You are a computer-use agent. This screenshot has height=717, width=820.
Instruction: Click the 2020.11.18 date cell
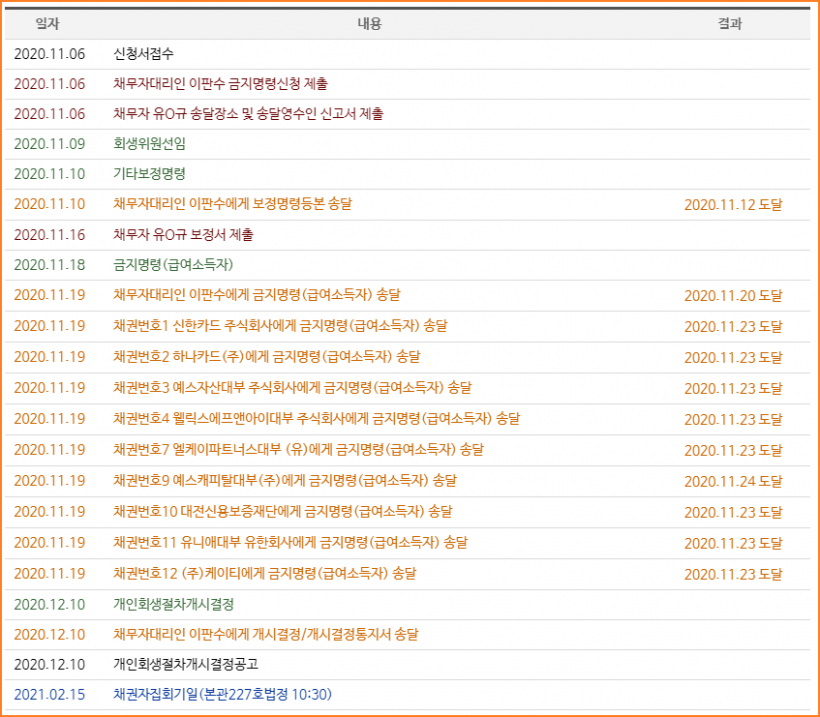(50, 265)
